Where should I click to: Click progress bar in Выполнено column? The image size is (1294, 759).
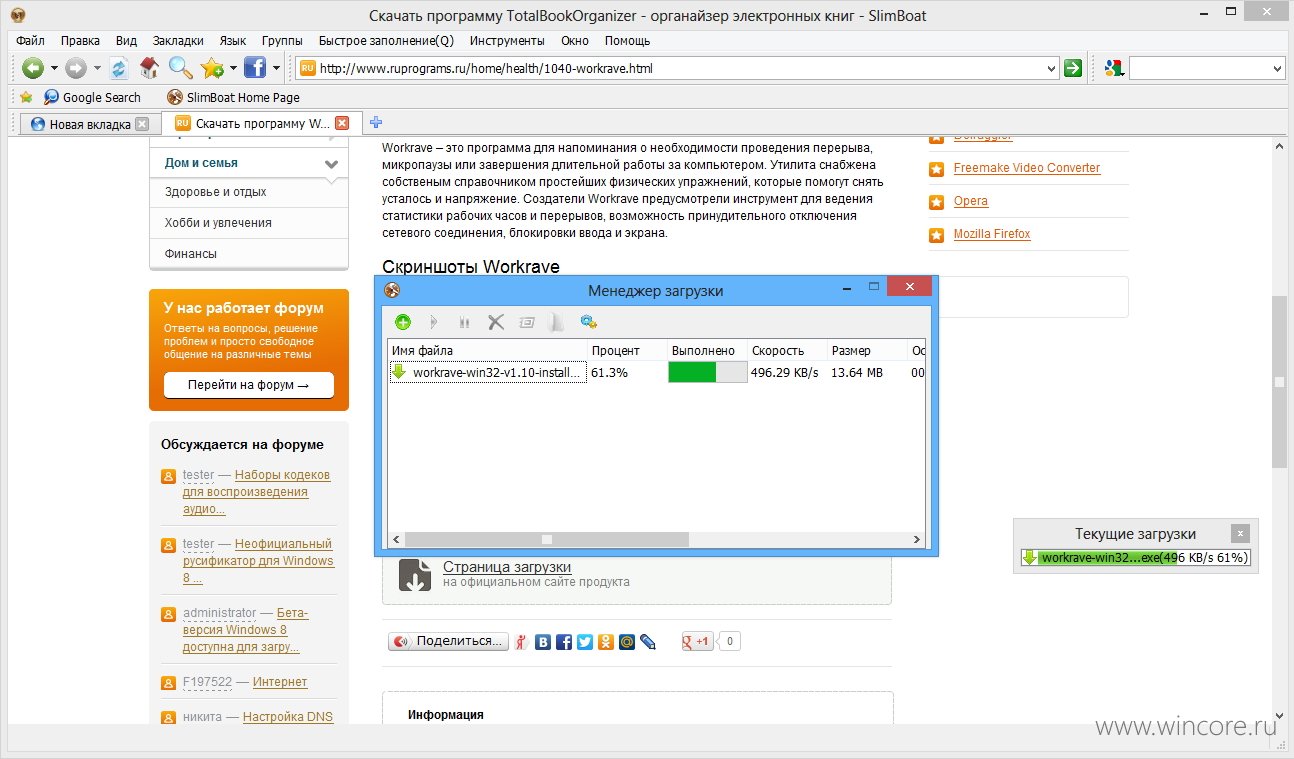(707, 372)
